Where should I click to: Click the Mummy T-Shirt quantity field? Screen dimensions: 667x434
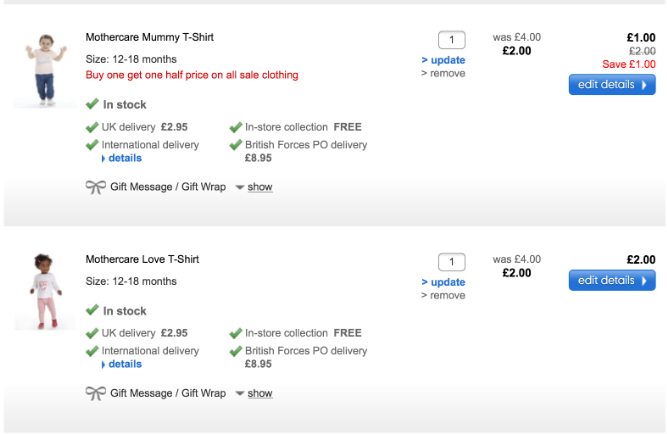click(x=452, y=40)
